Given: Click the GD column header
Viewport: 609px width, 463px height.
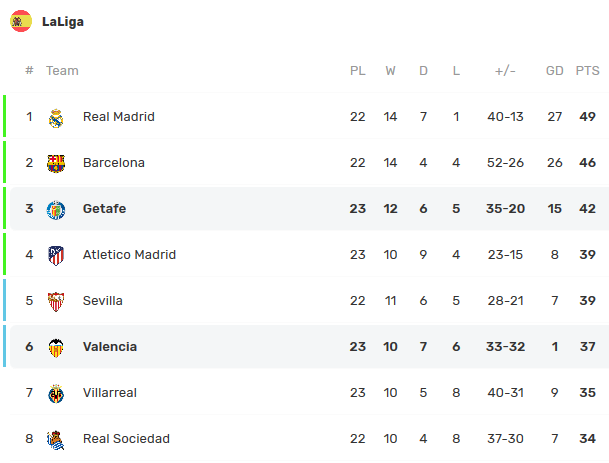Looking at the screenshot, I should pos(554,71).
